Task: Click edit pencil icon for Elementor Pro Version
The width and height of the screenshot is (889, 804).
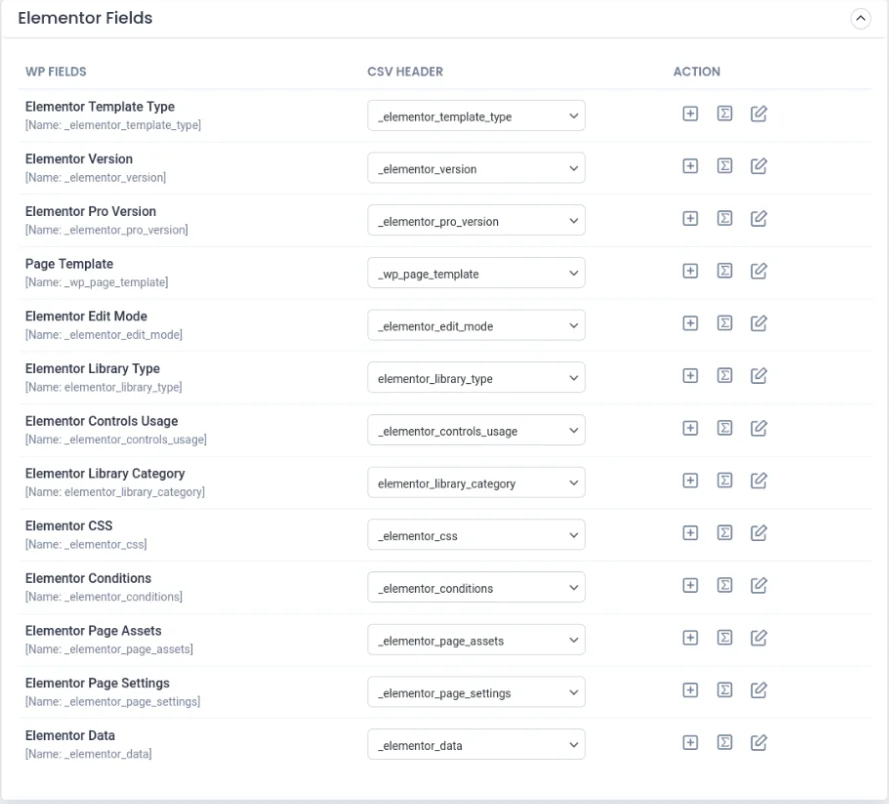Action: tap(759, 220)
